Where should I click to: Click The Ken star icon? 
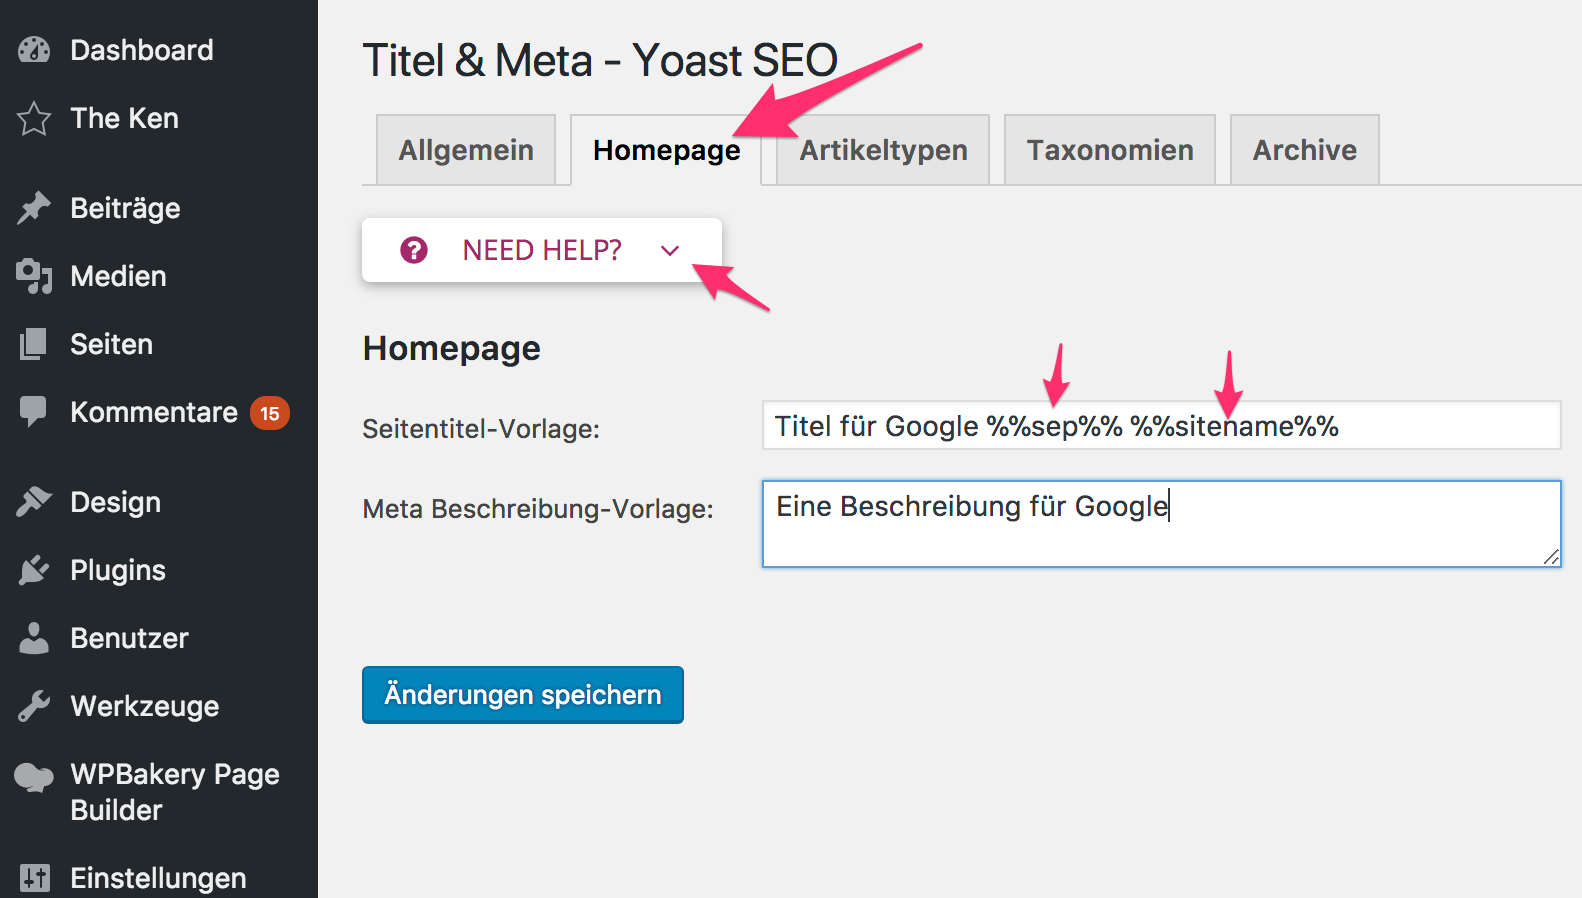[34, 118]
